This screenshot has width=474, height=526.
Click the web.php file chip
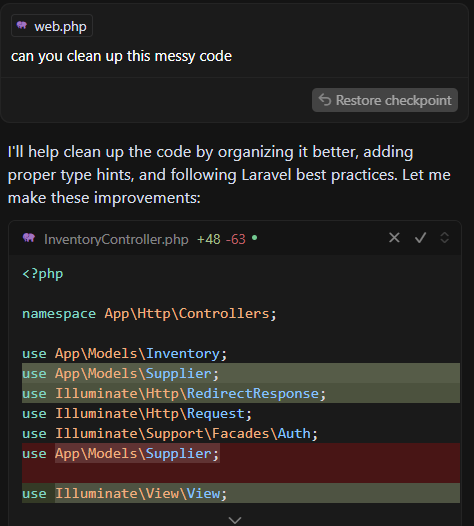(x=52, y=26)
